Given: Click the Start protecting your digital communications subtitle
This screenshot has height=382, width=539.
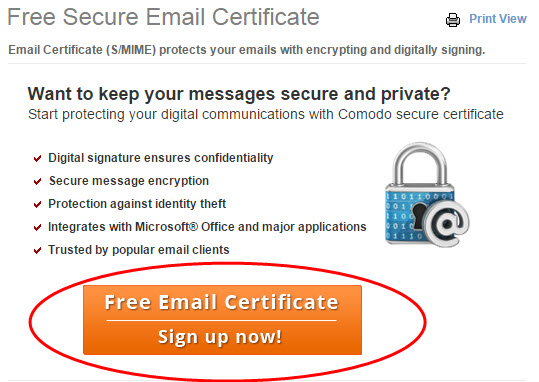Looking at the screenshot, I should (x=266, y=114).
